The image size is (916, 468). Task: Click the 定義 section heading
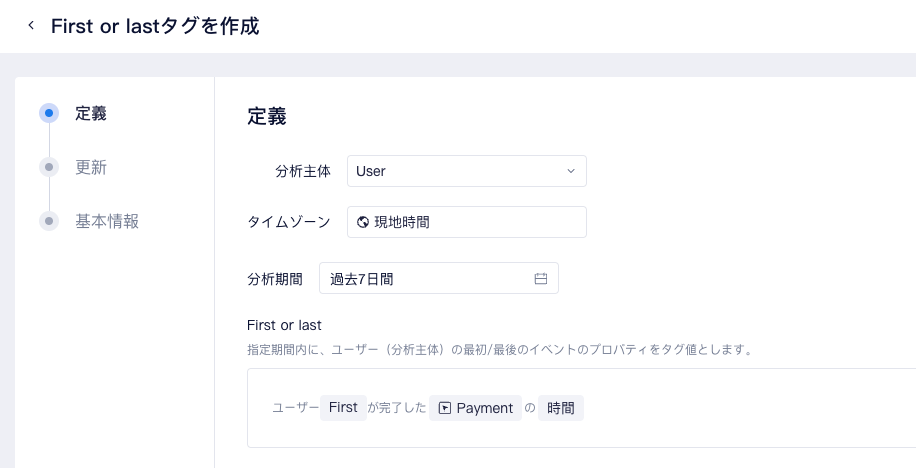pos(266,116)
